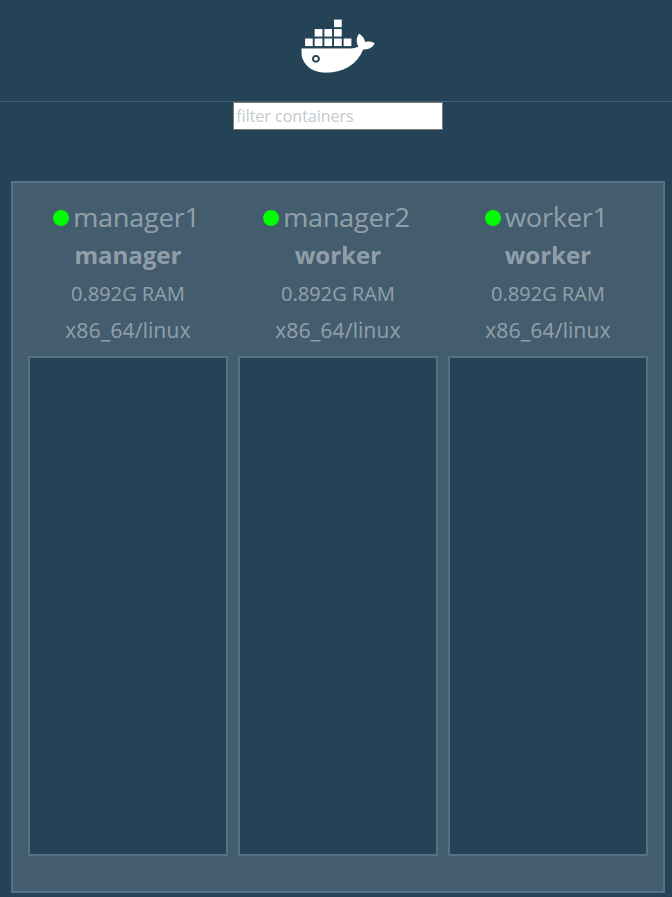Click the bold manager role under manager1
This screenshot has width=672, height=897.
128,256
